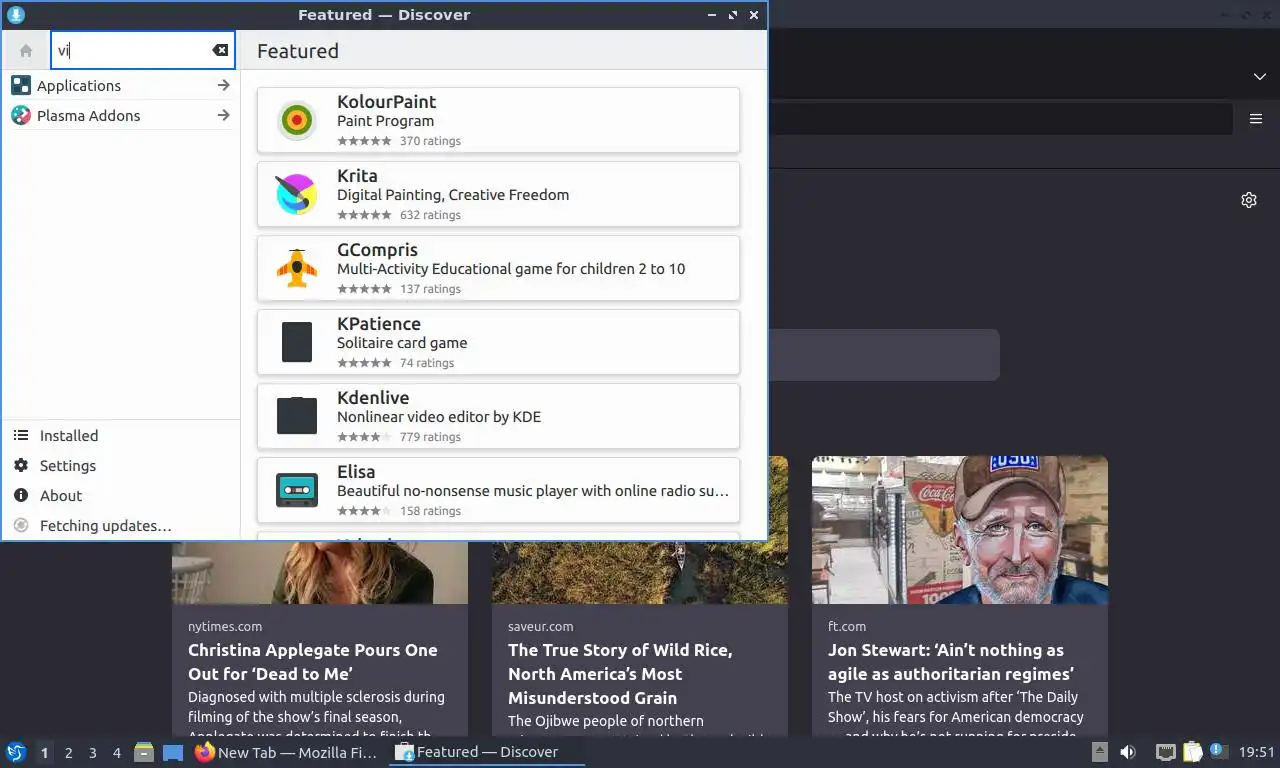Open KPatience app icon
The height and width of the screenshot is (768, 1280).
pos(297,342)
